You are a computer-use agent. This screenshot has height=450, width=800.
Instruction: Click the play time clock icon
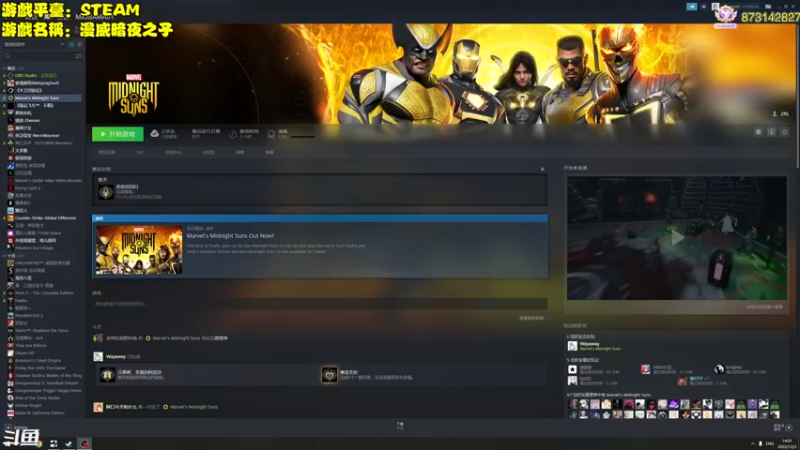(233, 134)
